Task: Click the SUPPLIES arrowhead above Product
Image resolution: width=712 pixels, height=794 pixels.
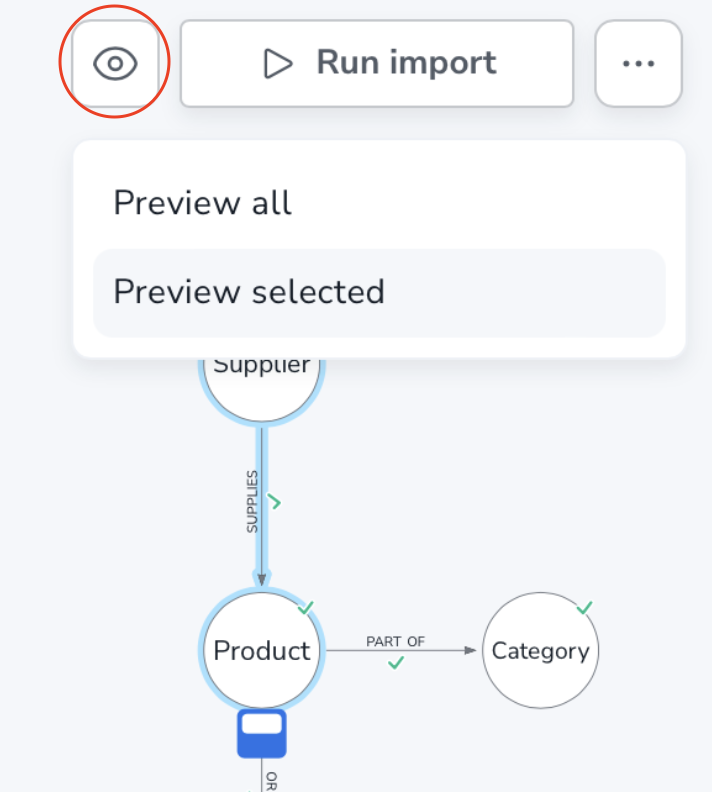Action: coord(262,579)
